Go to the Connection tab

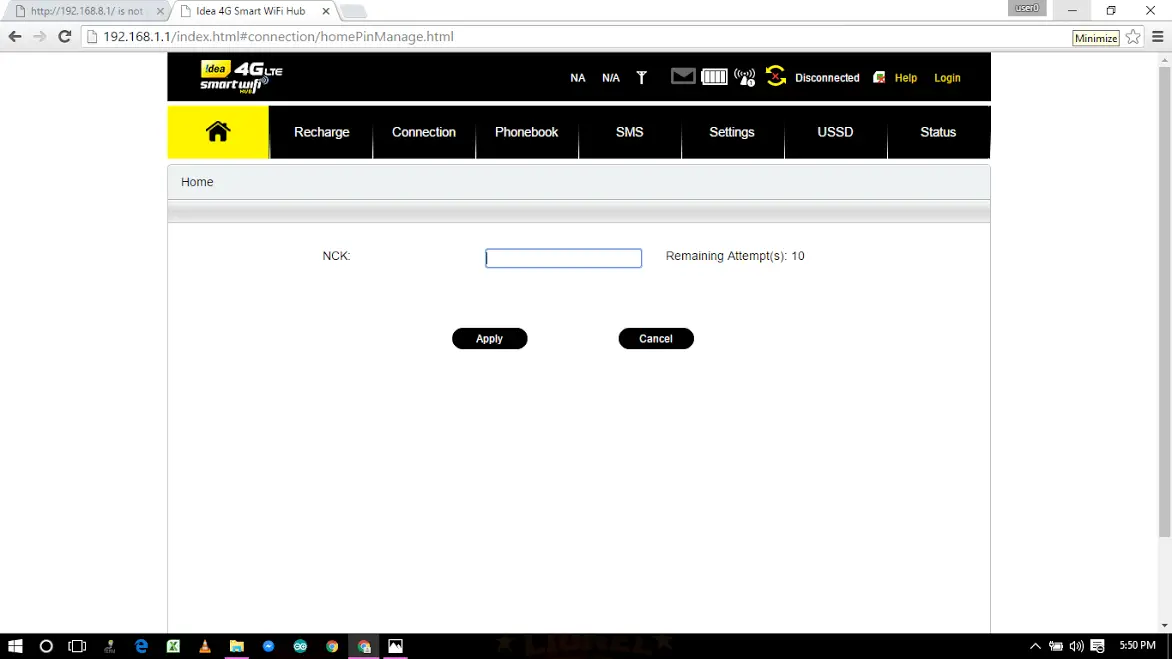tap(424, 132)
